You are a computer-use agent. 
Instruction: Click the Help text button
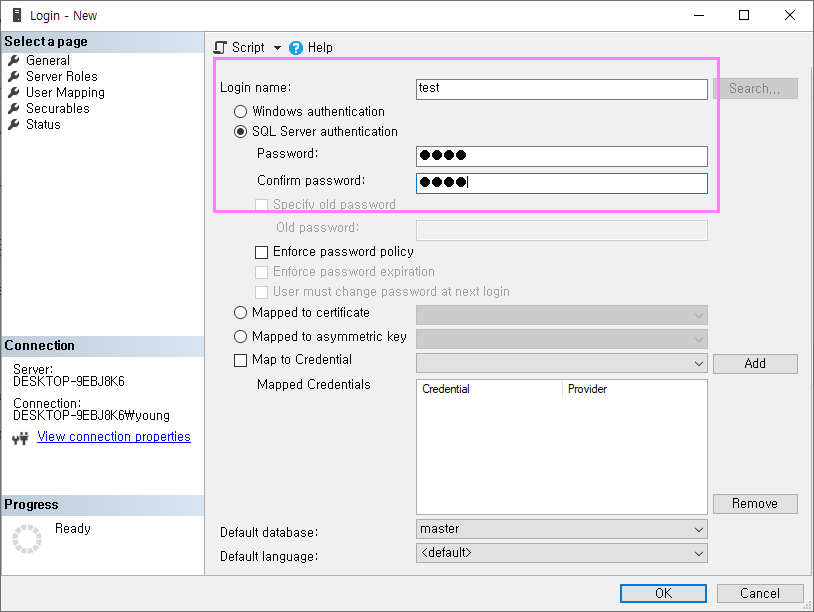tap(320, 48)
